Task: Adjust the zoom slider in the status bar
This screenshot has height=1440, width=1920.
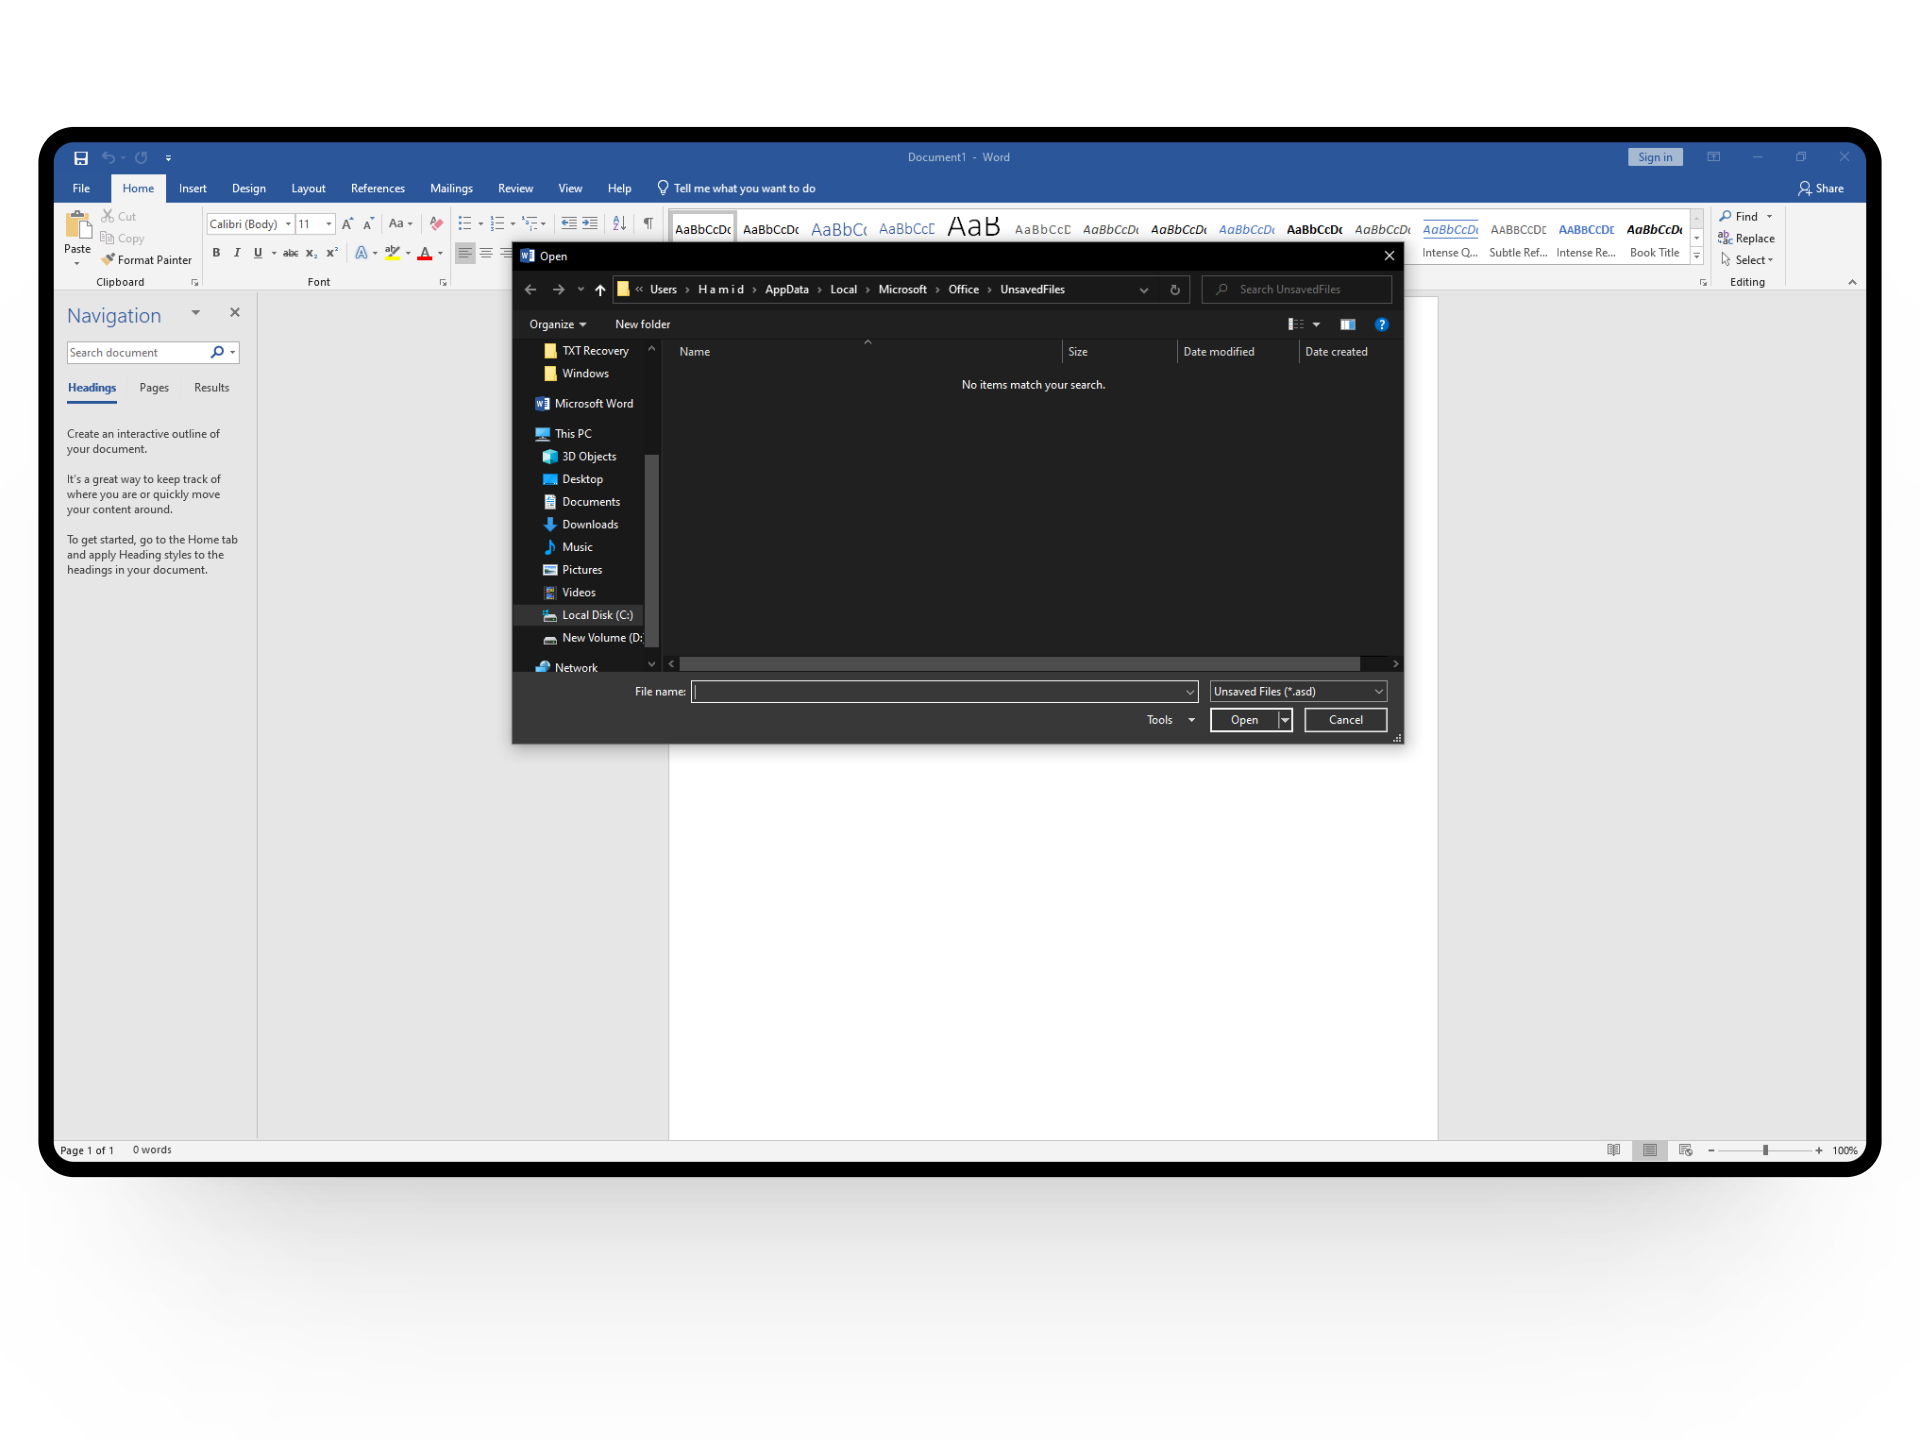Action: tap(1765, 1150)
